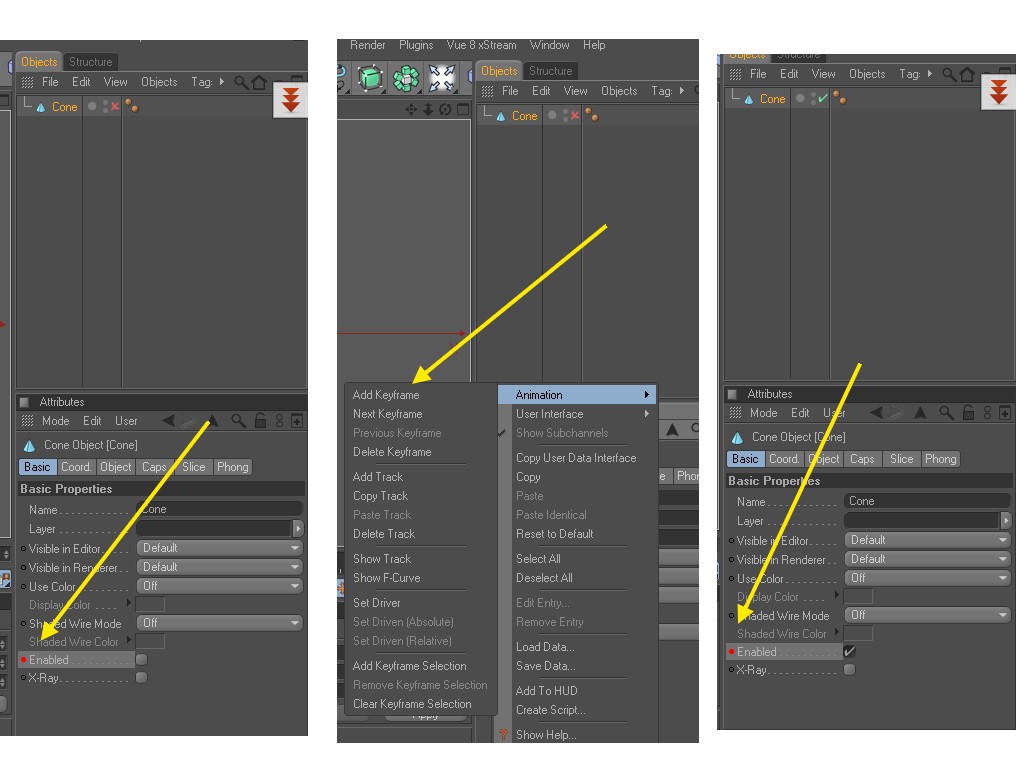Open Visible in Editor dropdown, Enabled-unchecked panel
Viewport: 1024px width, 768px height.
pyautogui.click(x=219, y=548)
